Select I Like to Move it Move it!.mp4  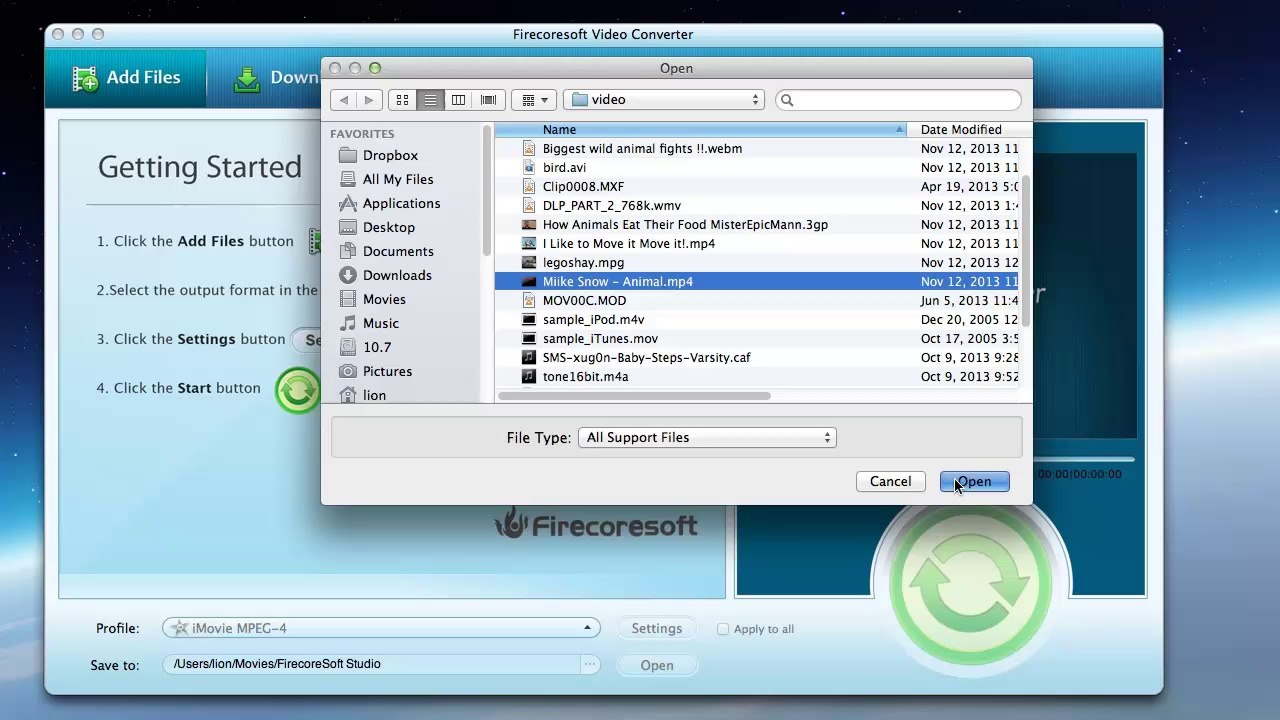pos(628,243)
